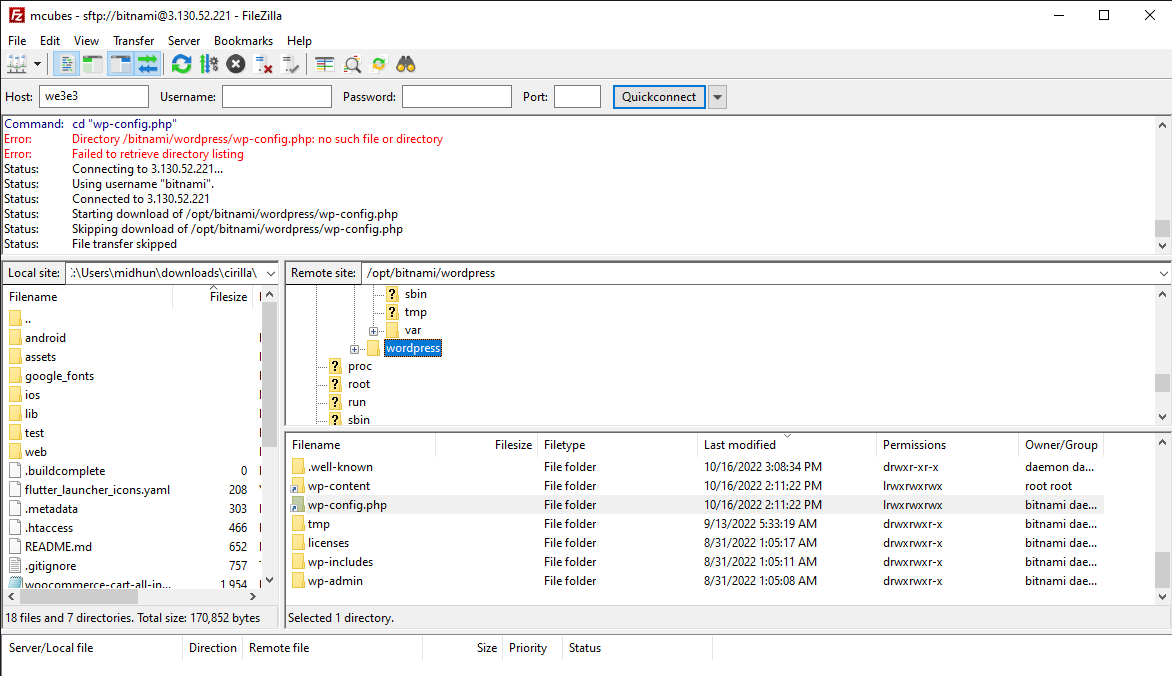Open the Transfer menu
This screenshot has height=676, width=1172.
point(133,40)
